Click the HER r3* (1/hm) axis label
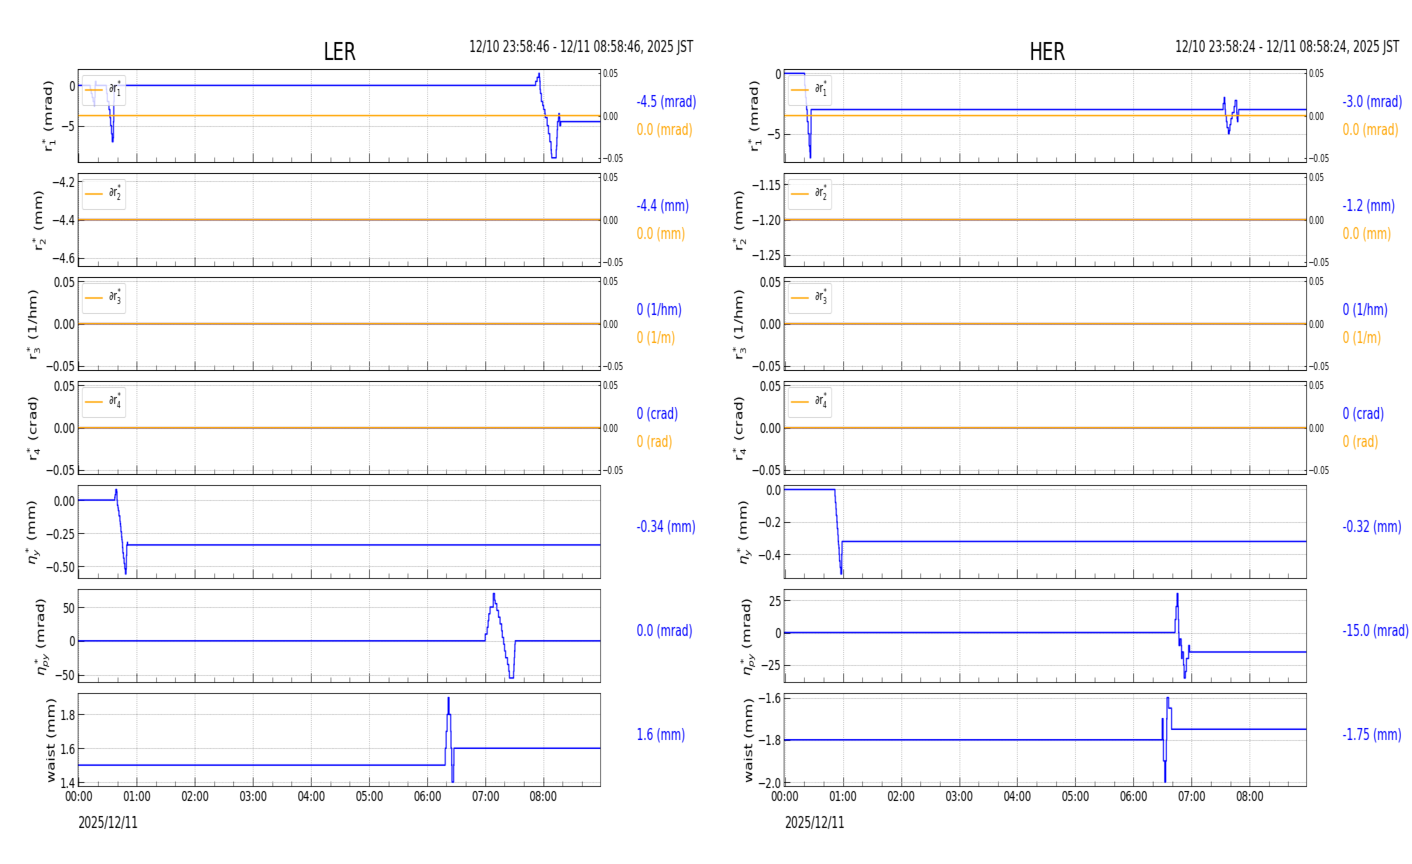 coord(739,324)
